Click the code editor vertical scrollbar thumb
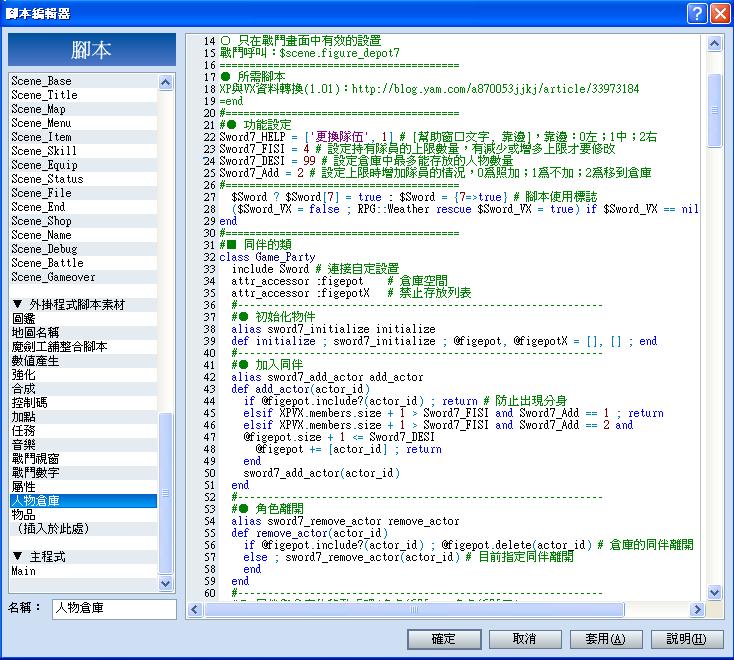 tap(714, 110)
